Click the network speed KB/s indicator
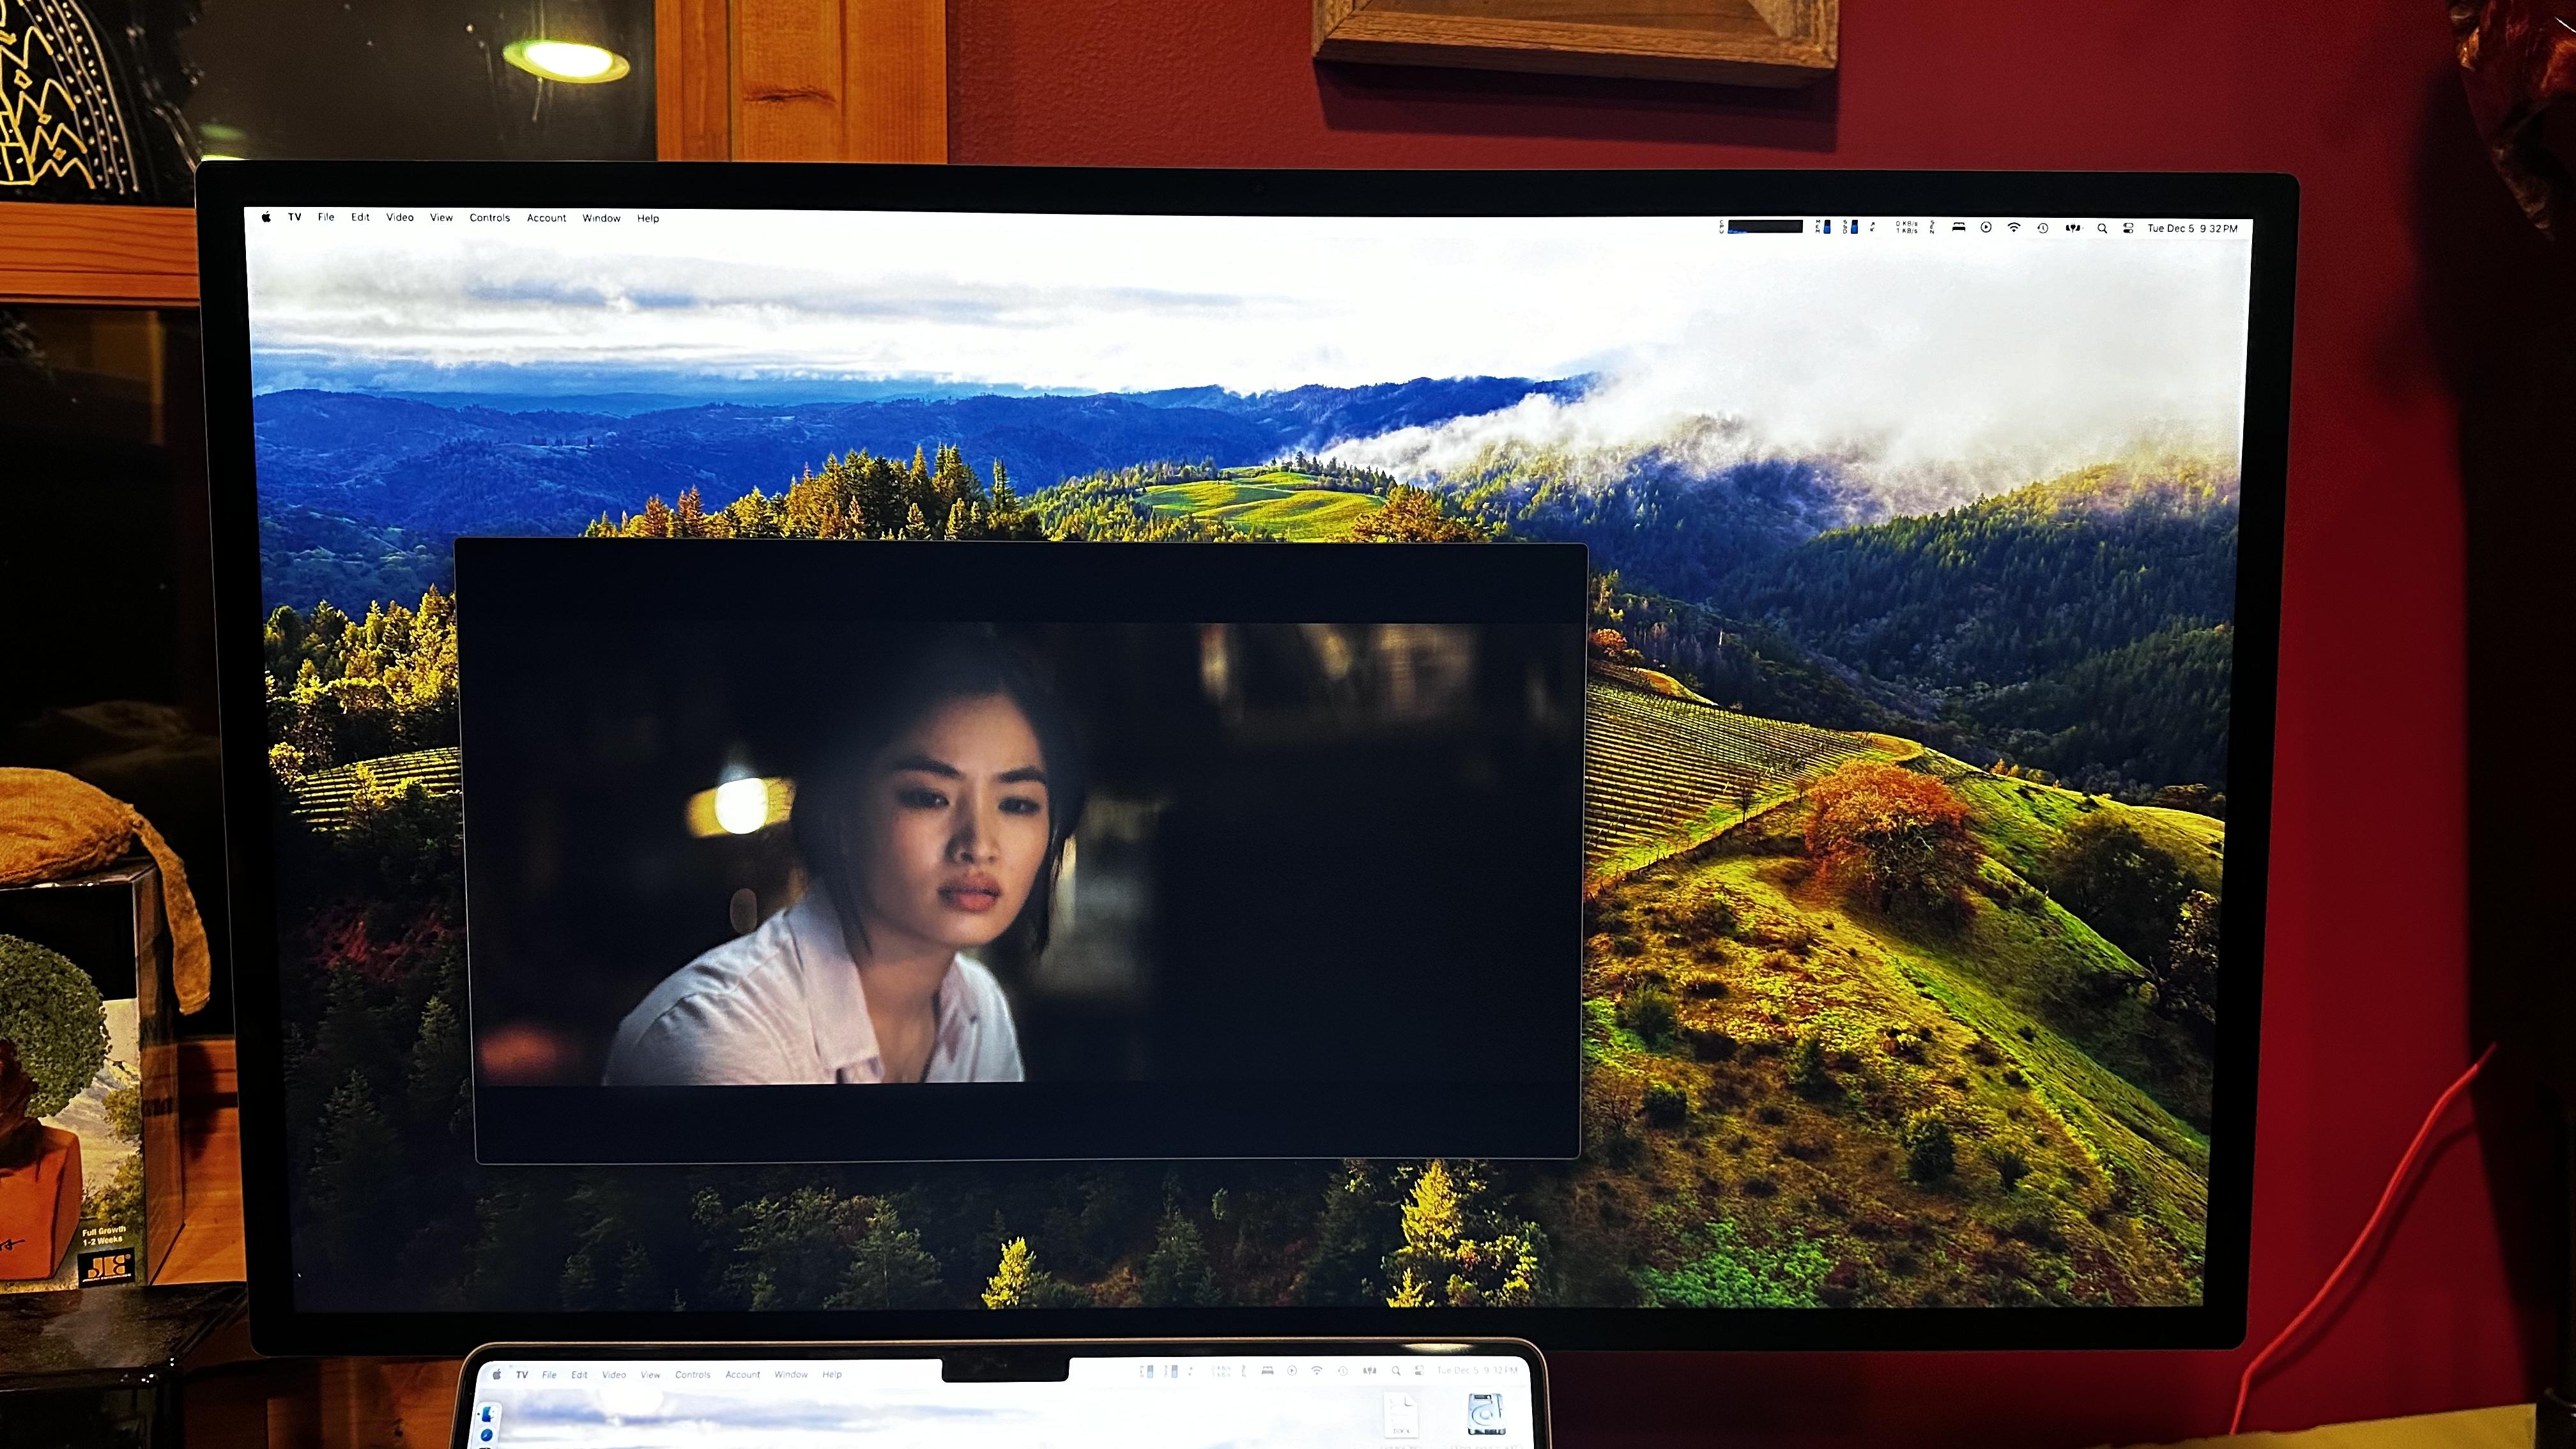The height and width of the screenshot is (1449, 2576). click(1907, 228)
